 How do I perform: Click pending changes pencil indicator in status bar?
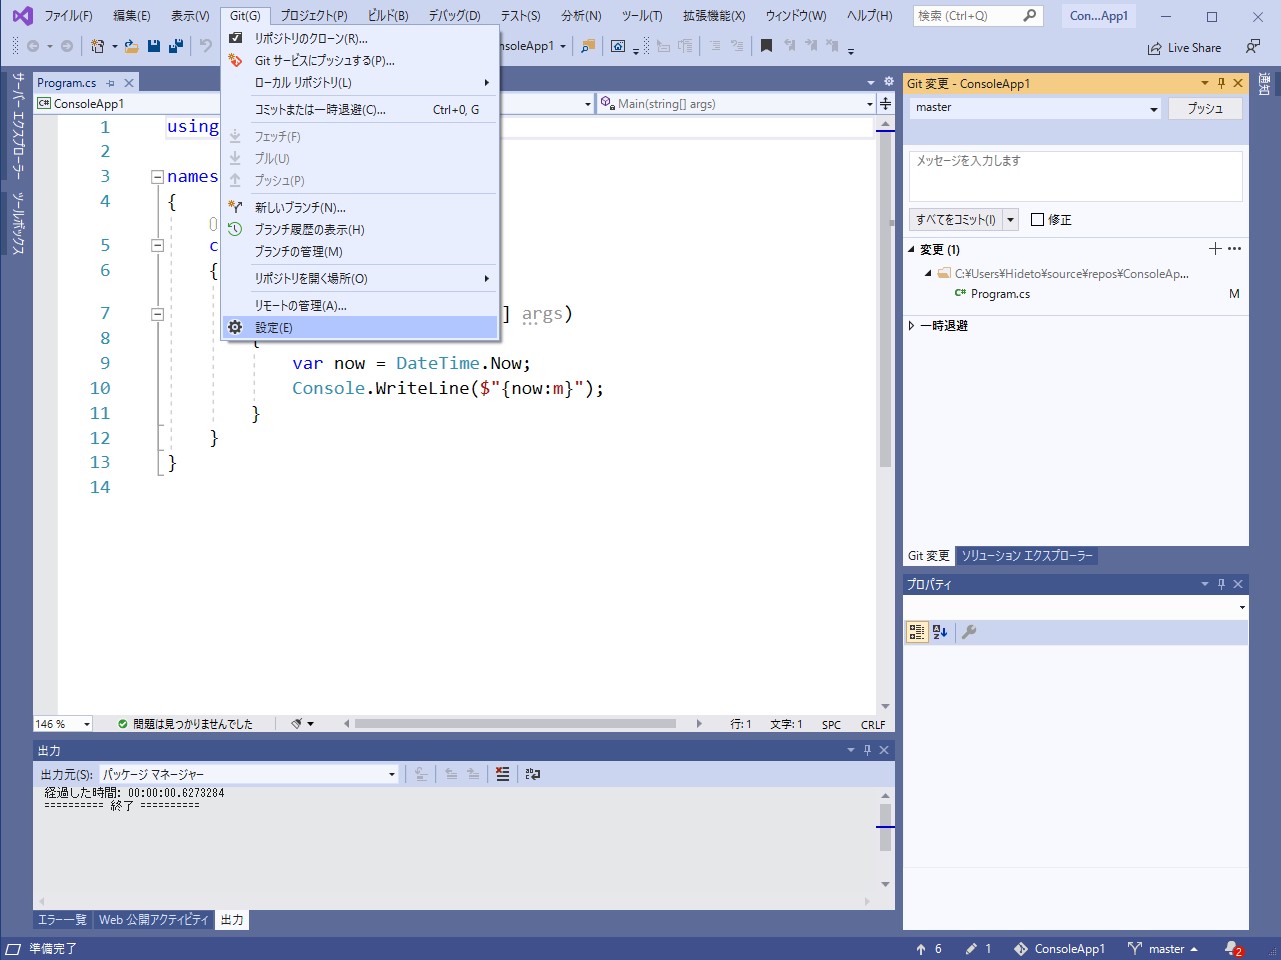point(979,949)
